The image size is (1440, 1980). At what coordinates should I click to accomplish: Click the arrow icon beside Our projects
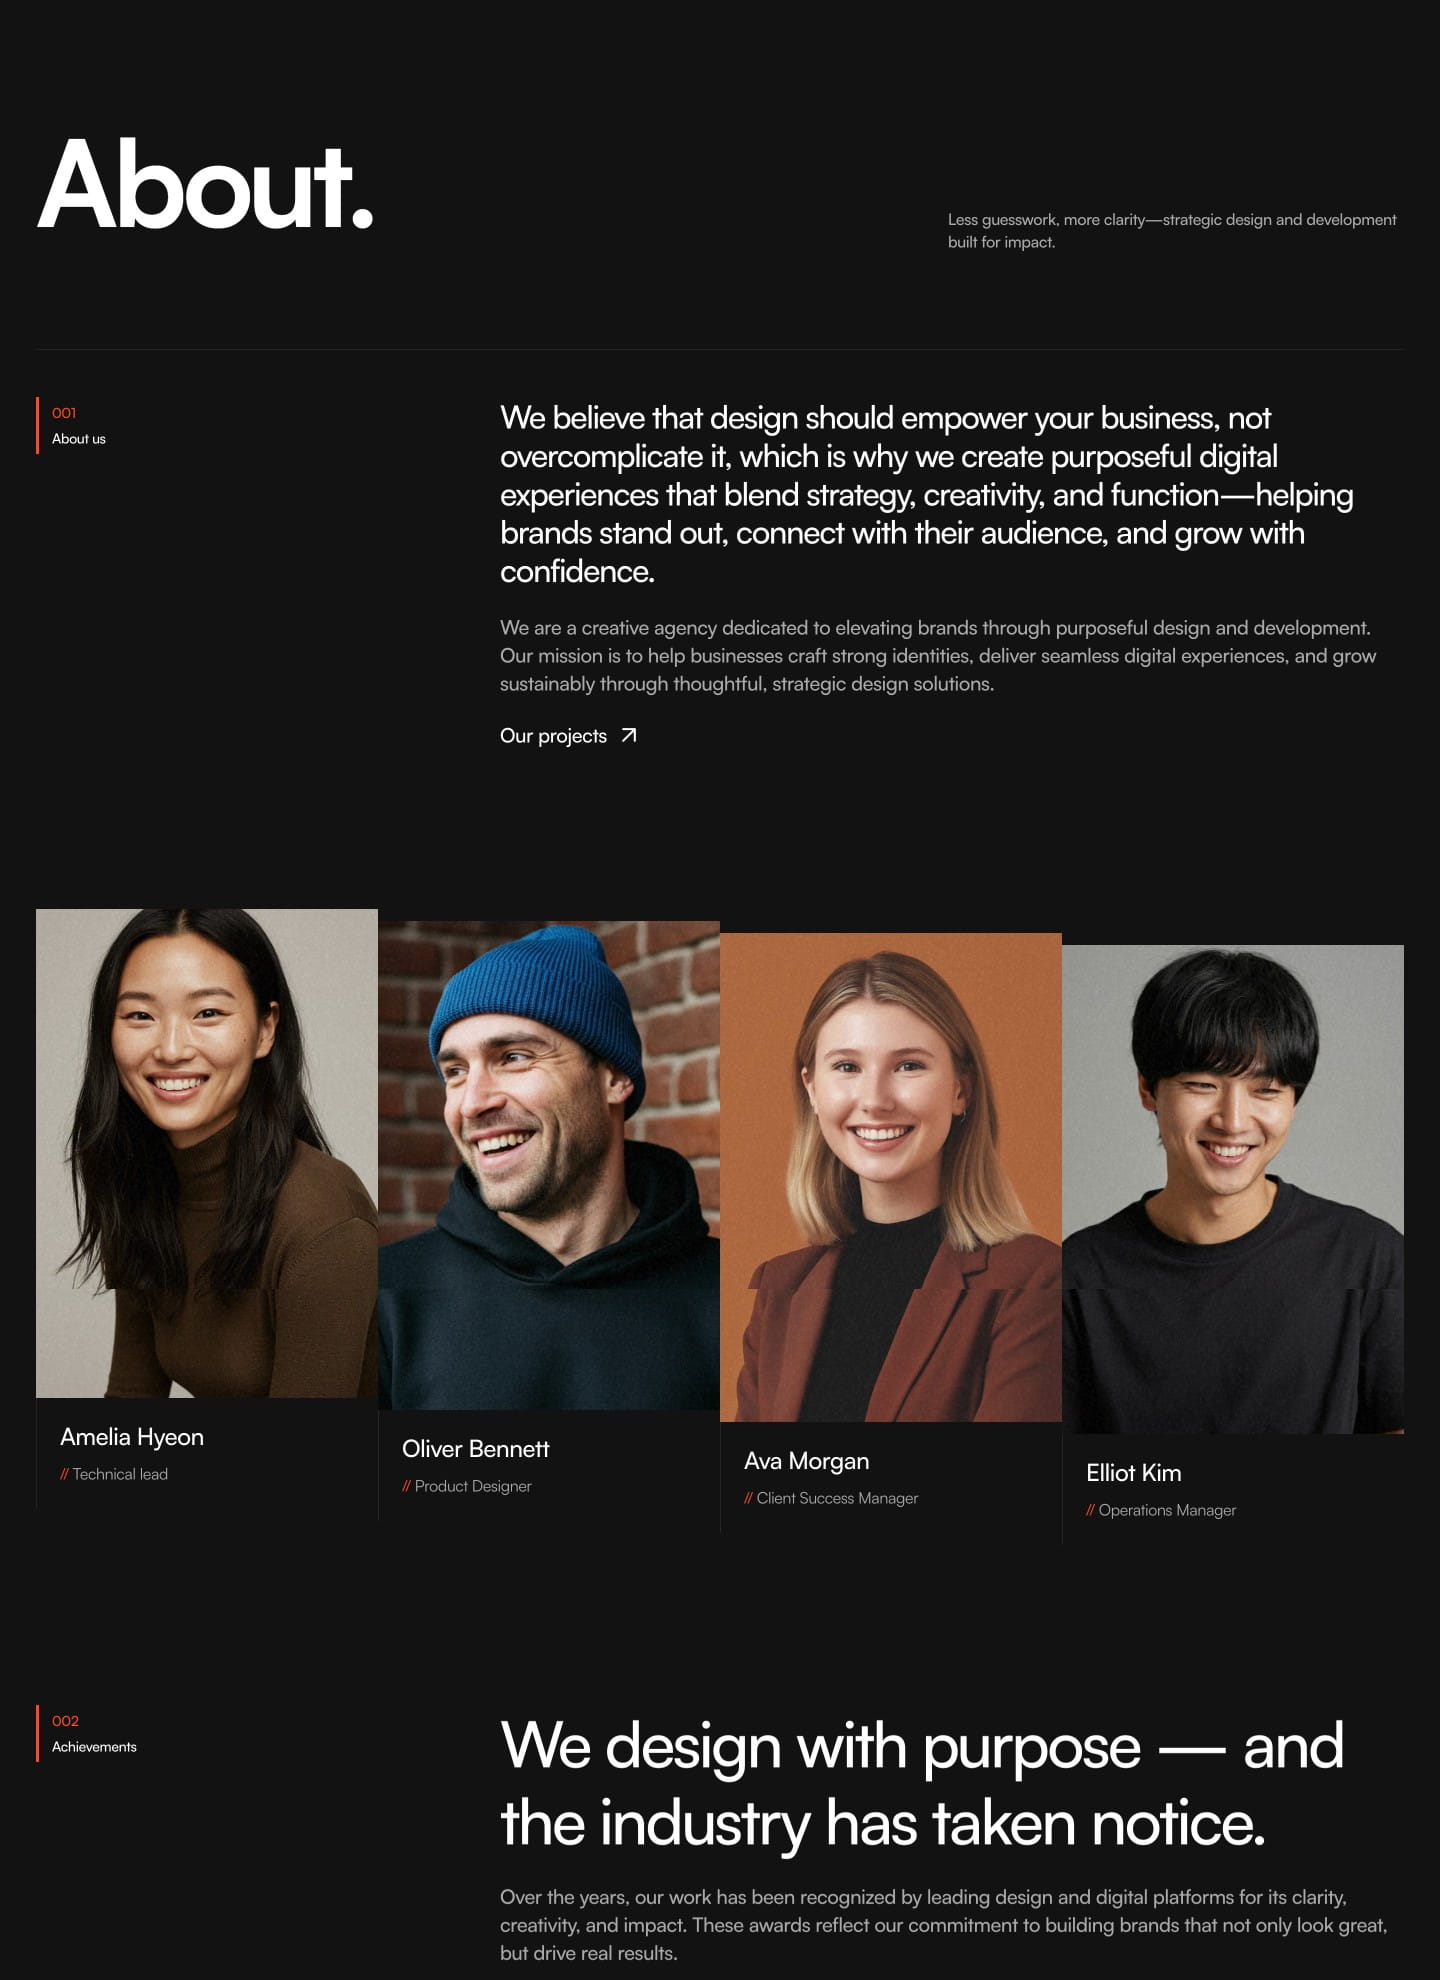pos(629,735)
